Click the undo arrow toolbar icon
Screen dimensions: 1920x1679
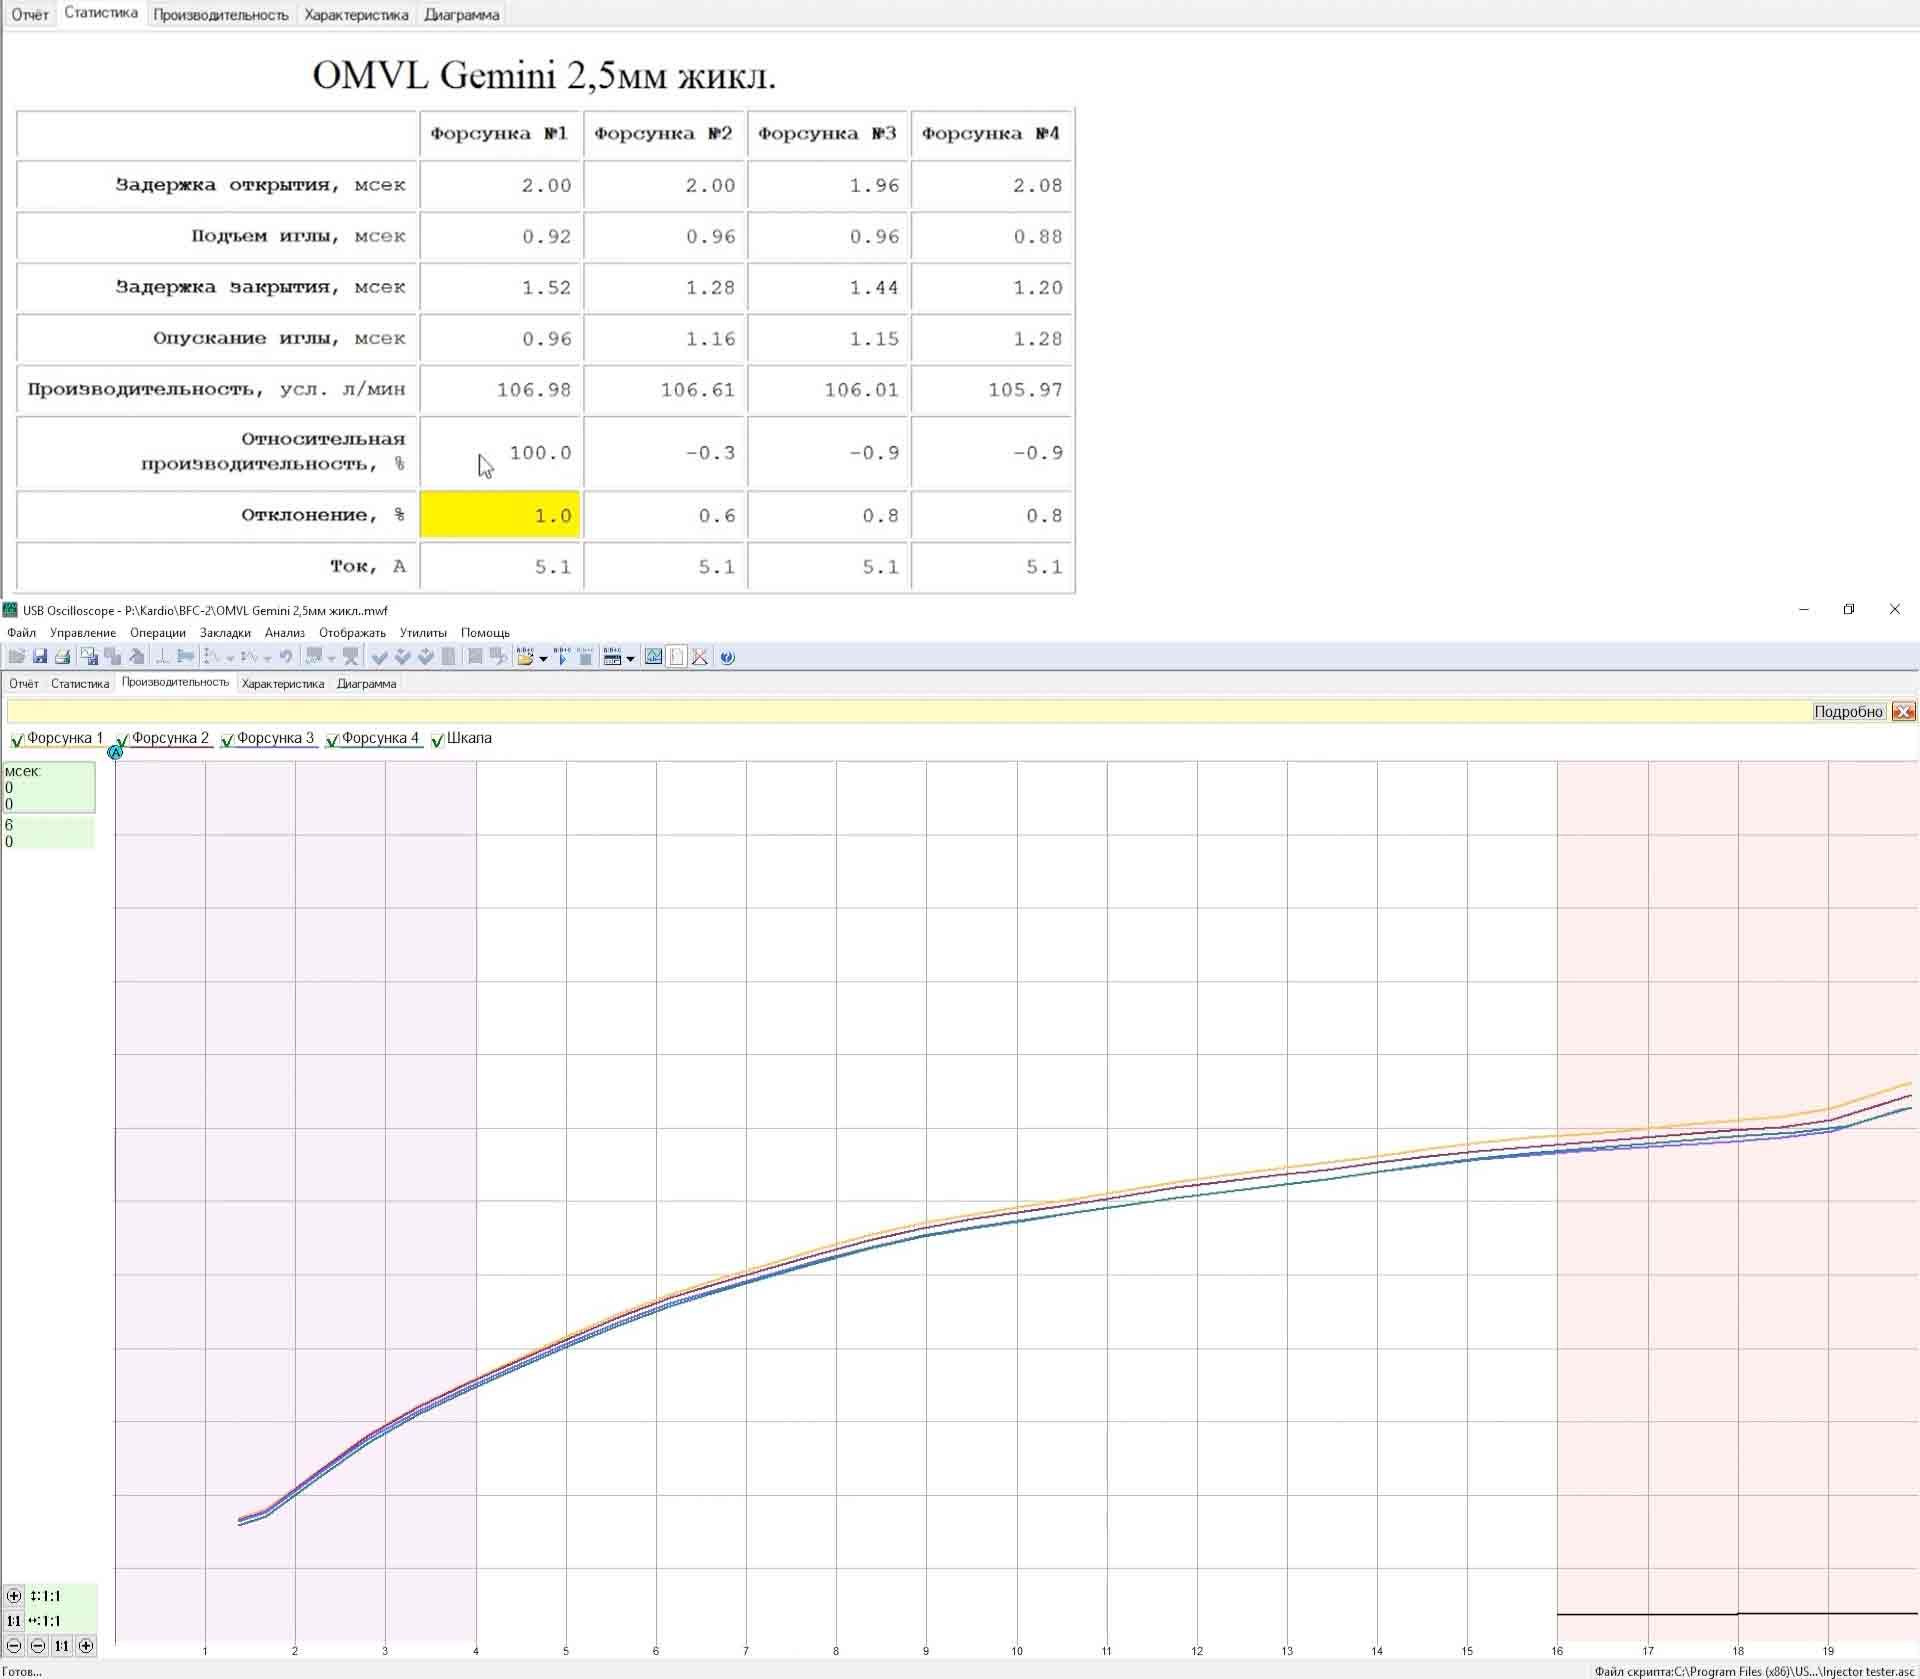point(286,657)
